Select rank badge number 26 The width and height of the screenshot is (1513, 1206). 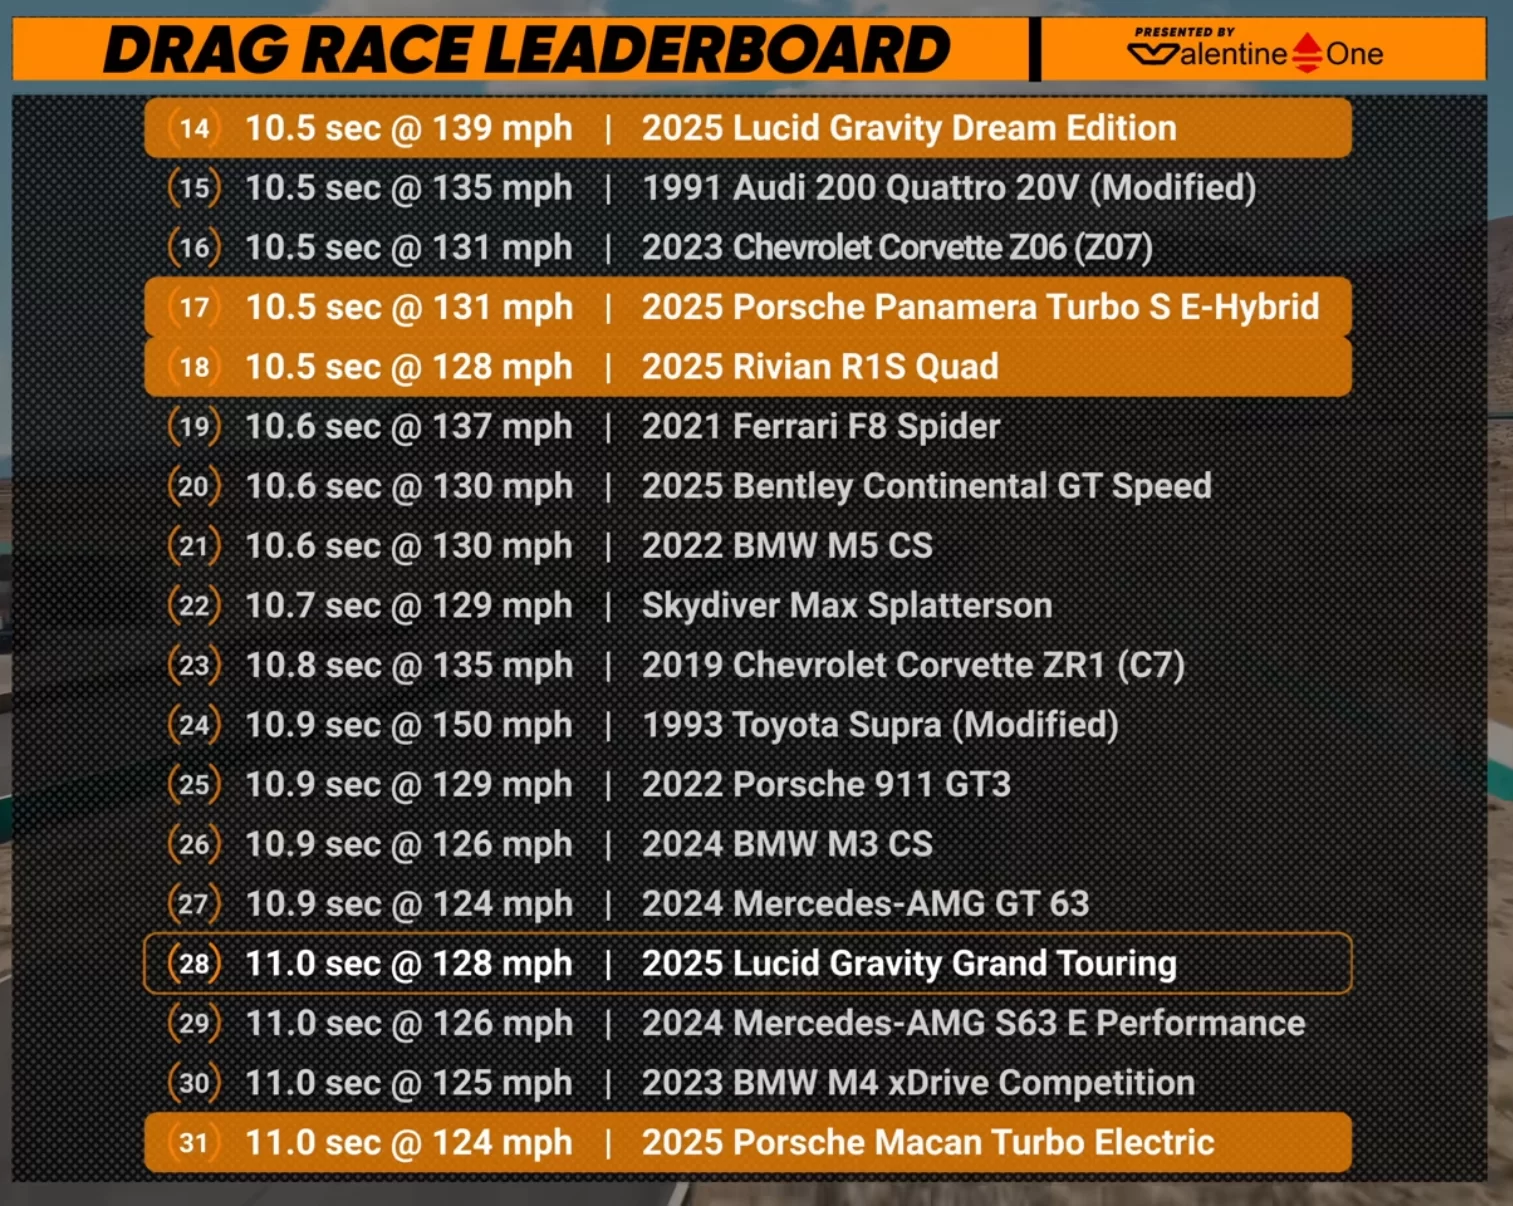point(194,844)
